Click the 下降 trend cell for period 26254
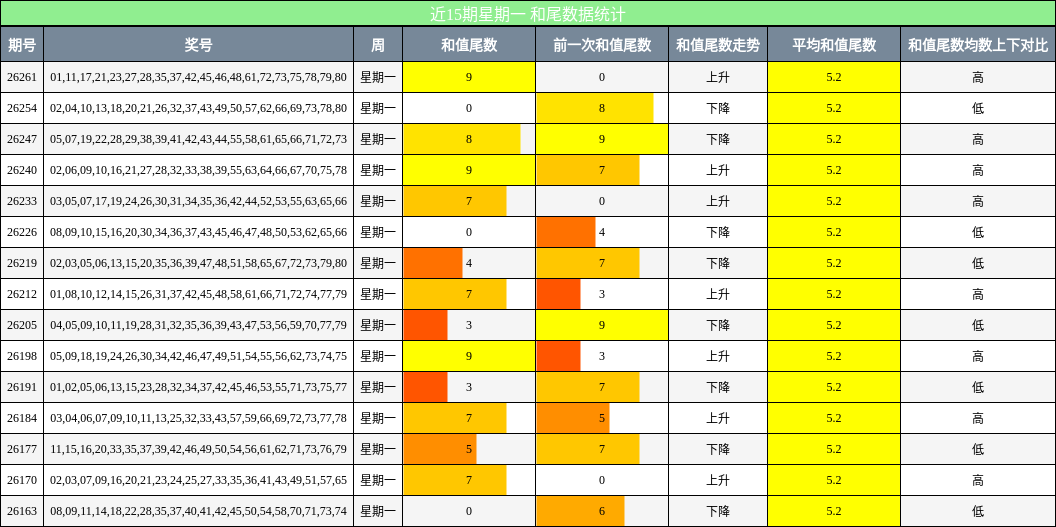1056x527 pixels. (x=718, y=108)
